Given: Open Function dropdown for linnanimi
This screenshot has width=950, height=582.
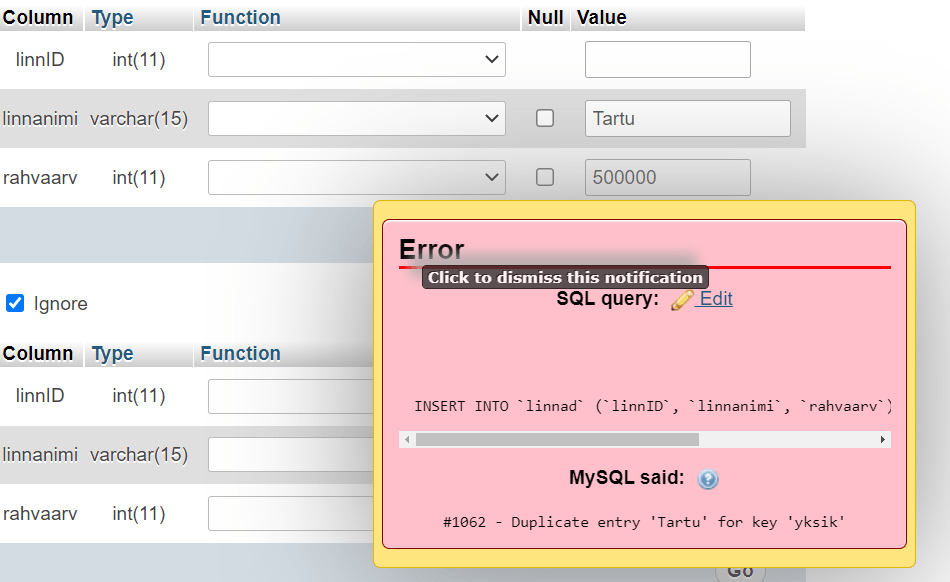Looking at the screenshot, I should click(356, 118).
